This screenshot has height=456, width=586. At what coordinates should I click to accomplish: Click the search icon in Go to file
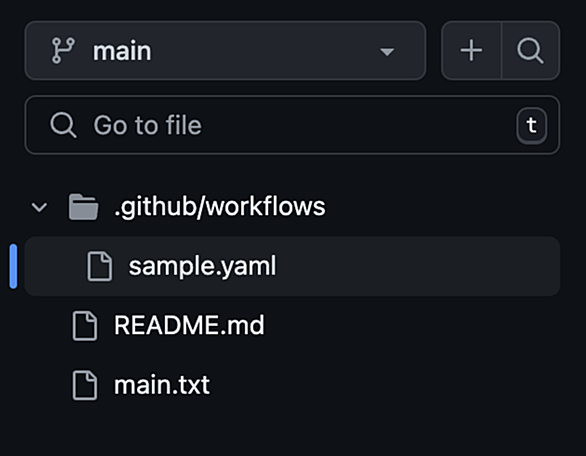pyautogui.click(x=64, y=125)
